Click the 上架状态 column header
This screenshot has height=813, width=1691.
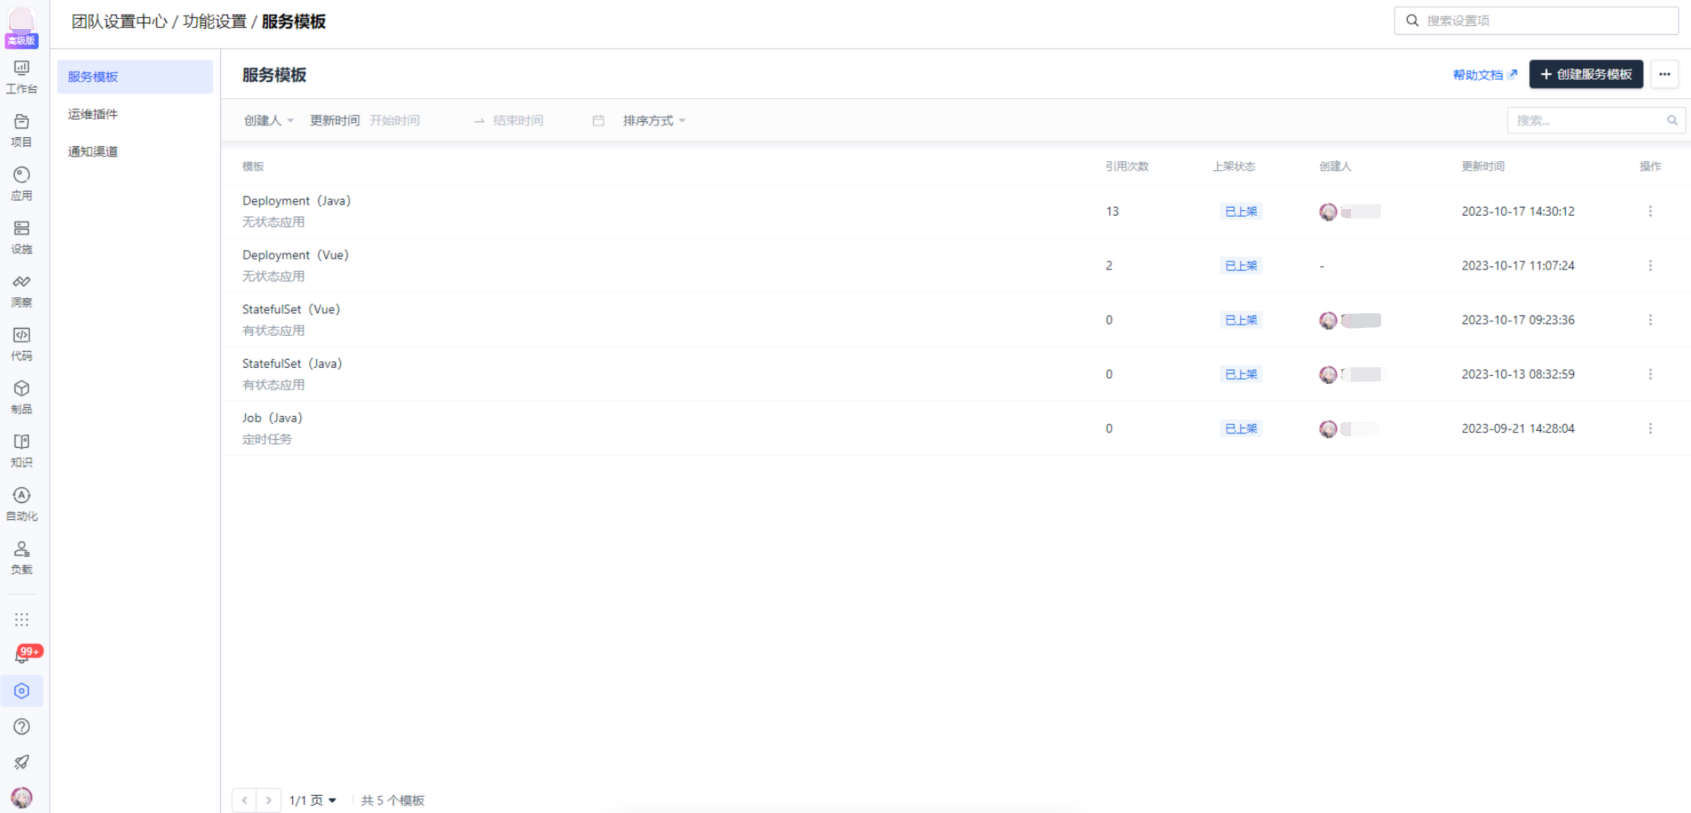[1234, 166]
